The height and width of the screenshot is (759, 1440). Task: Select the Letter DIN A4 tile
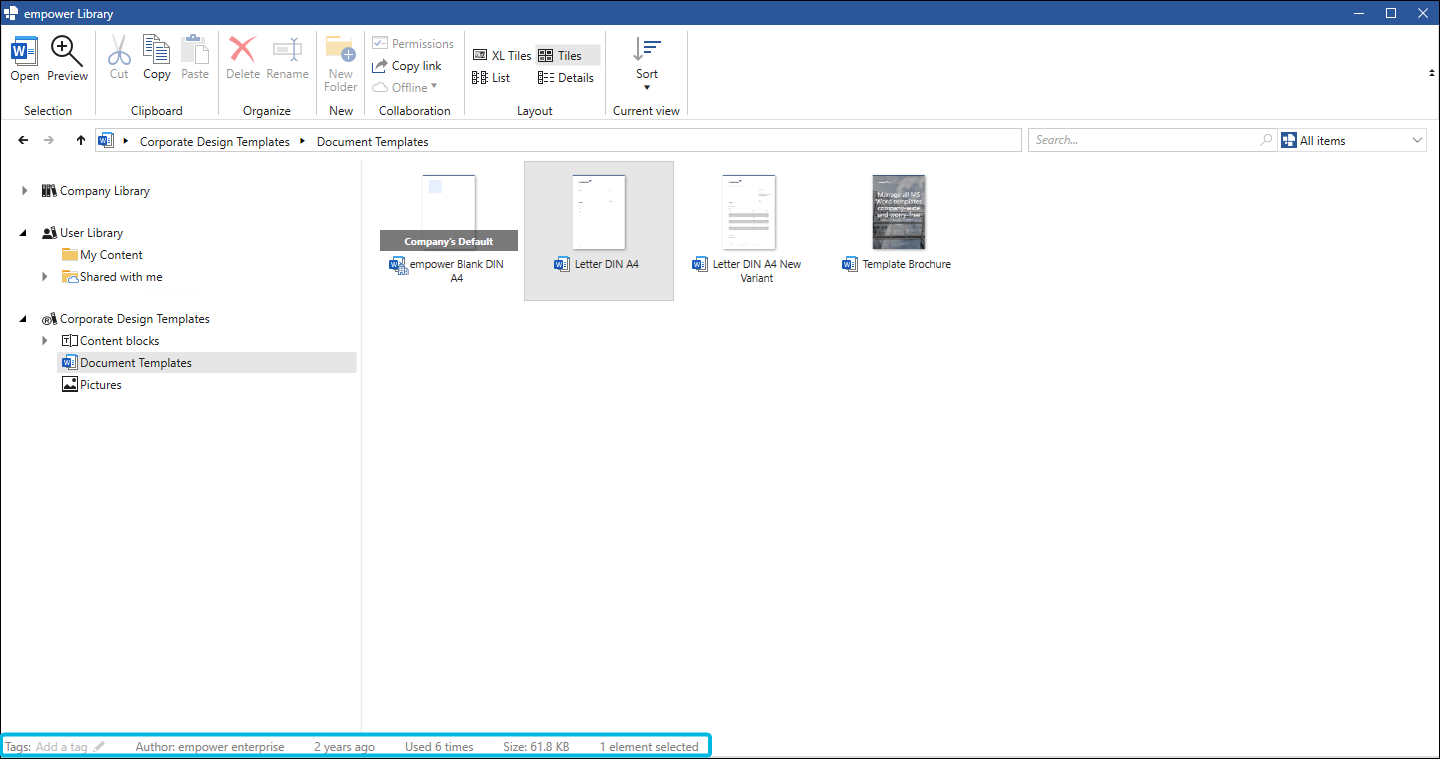pos(599,230)
